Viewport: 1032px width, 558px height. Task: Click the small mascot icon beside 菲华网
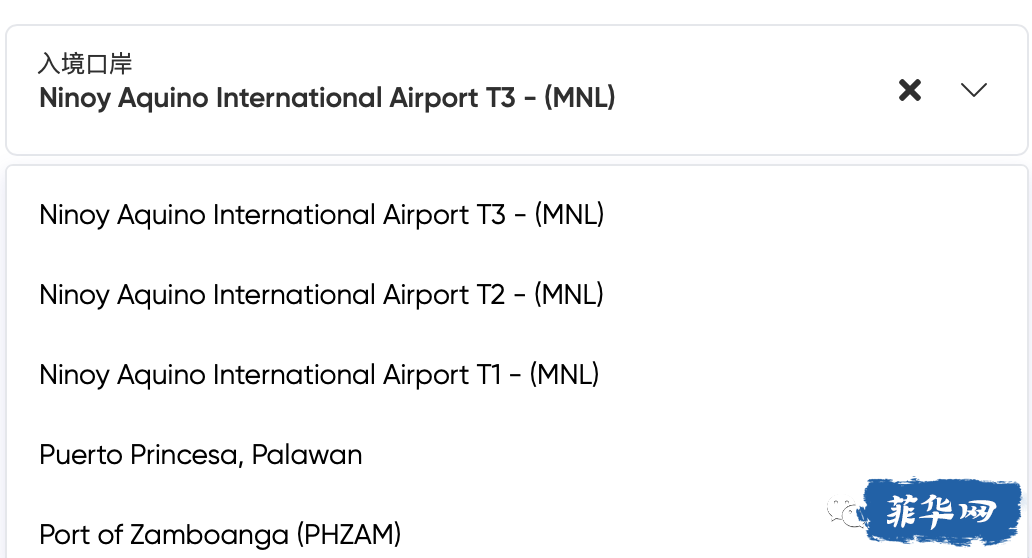pos(845,513)
